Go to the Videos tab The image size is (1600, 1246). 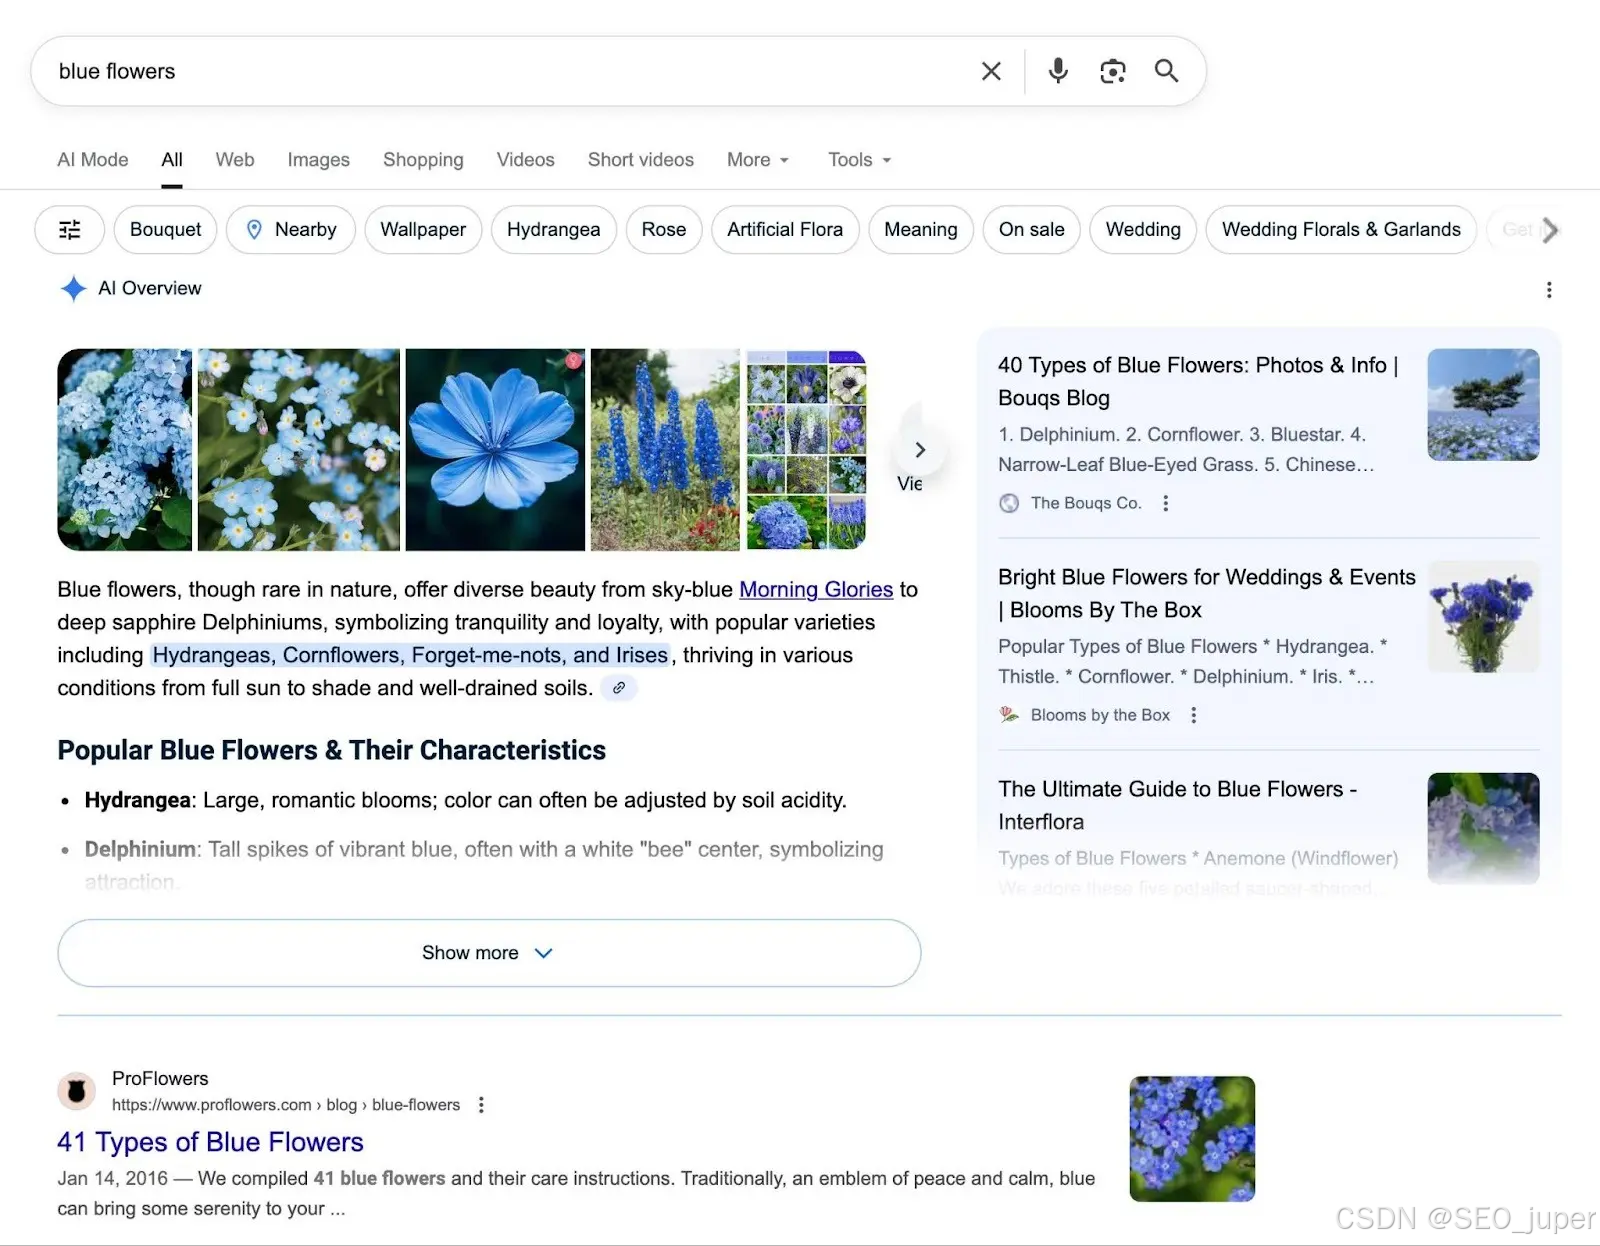tap(525, 160)
